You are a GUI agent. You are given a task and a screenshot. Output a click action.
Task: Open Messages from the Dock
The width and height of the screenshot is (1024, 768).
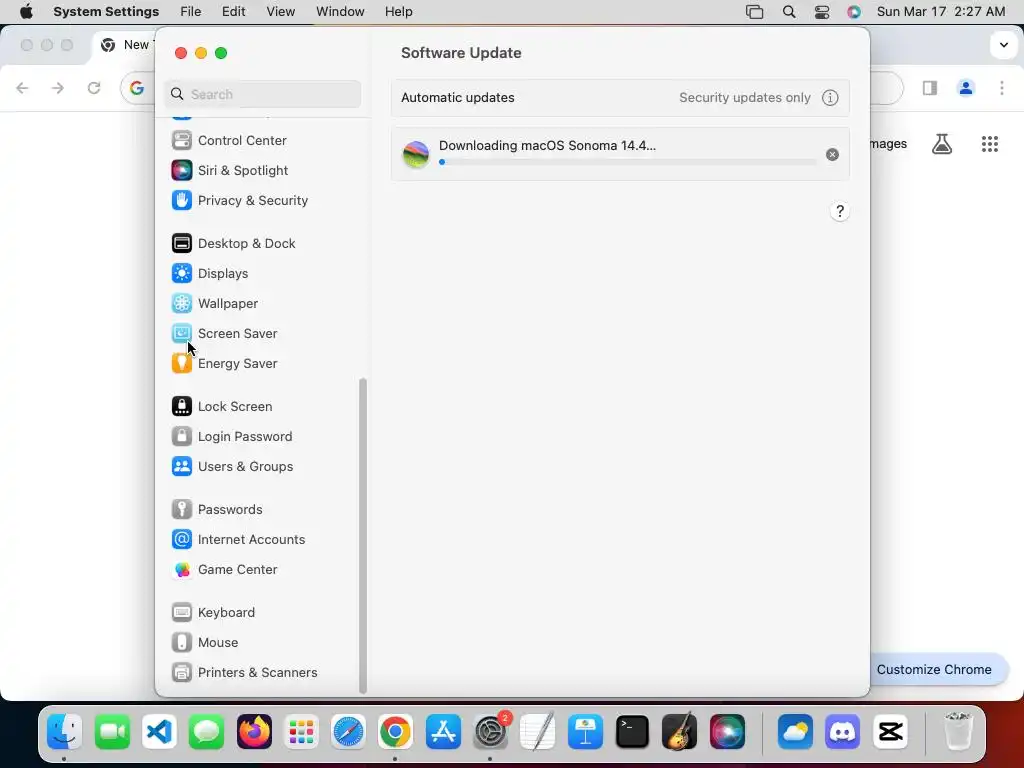206,731
